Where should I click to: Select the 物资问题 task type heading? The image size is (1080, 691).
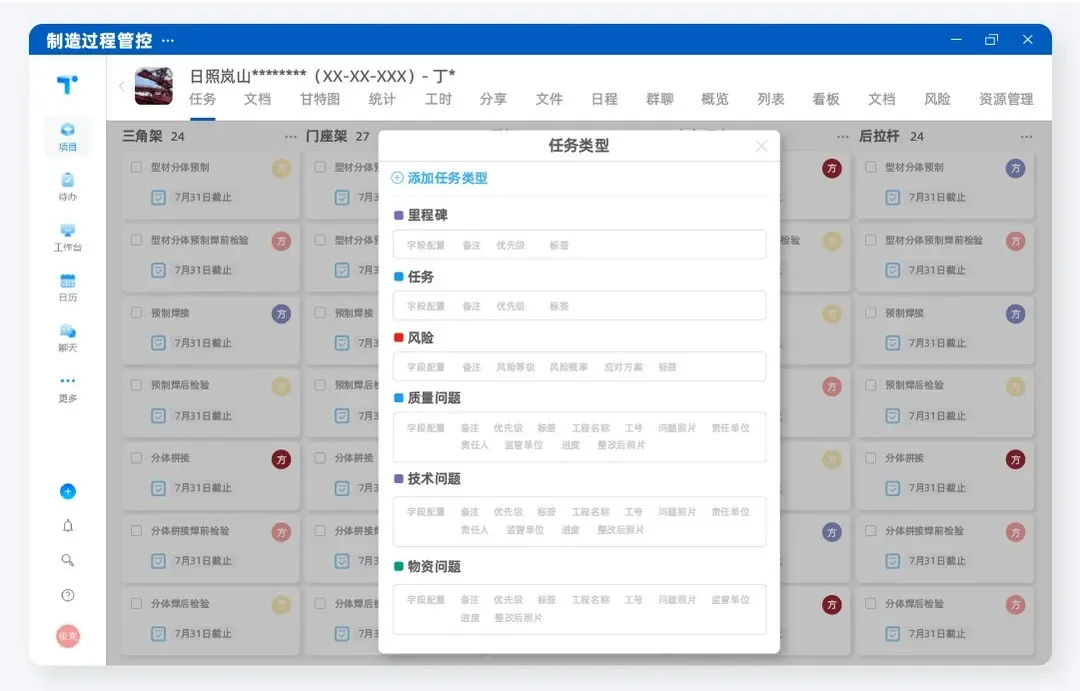(x=434, y=566)
